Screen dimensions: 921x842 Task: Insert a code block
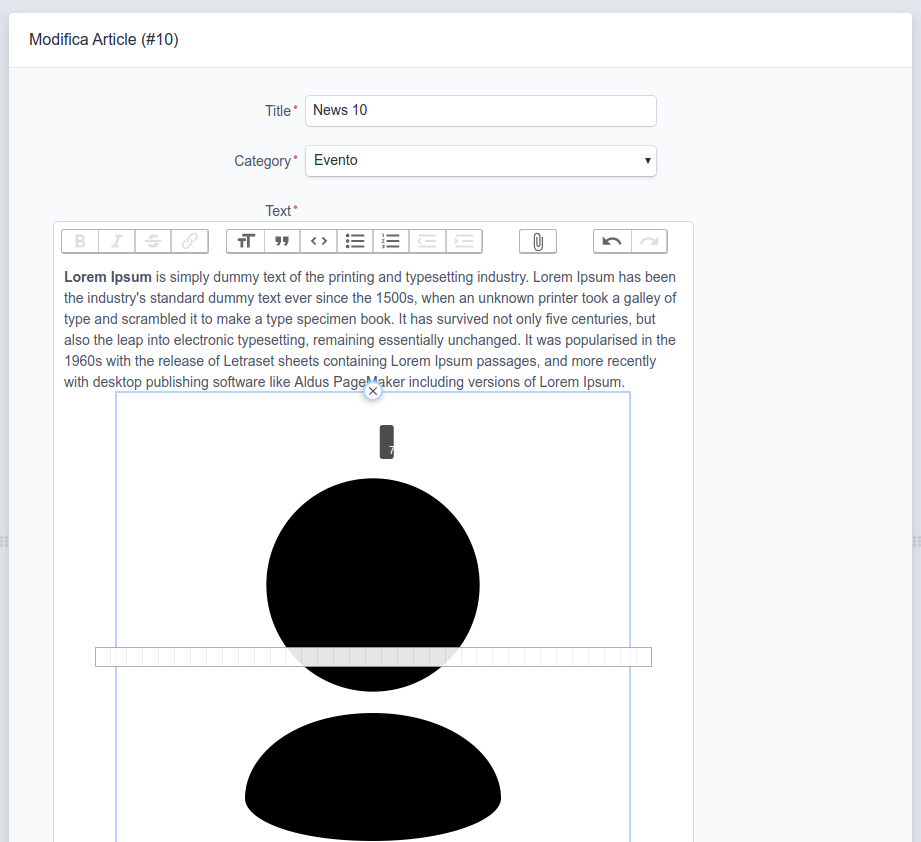click(318, 240)
